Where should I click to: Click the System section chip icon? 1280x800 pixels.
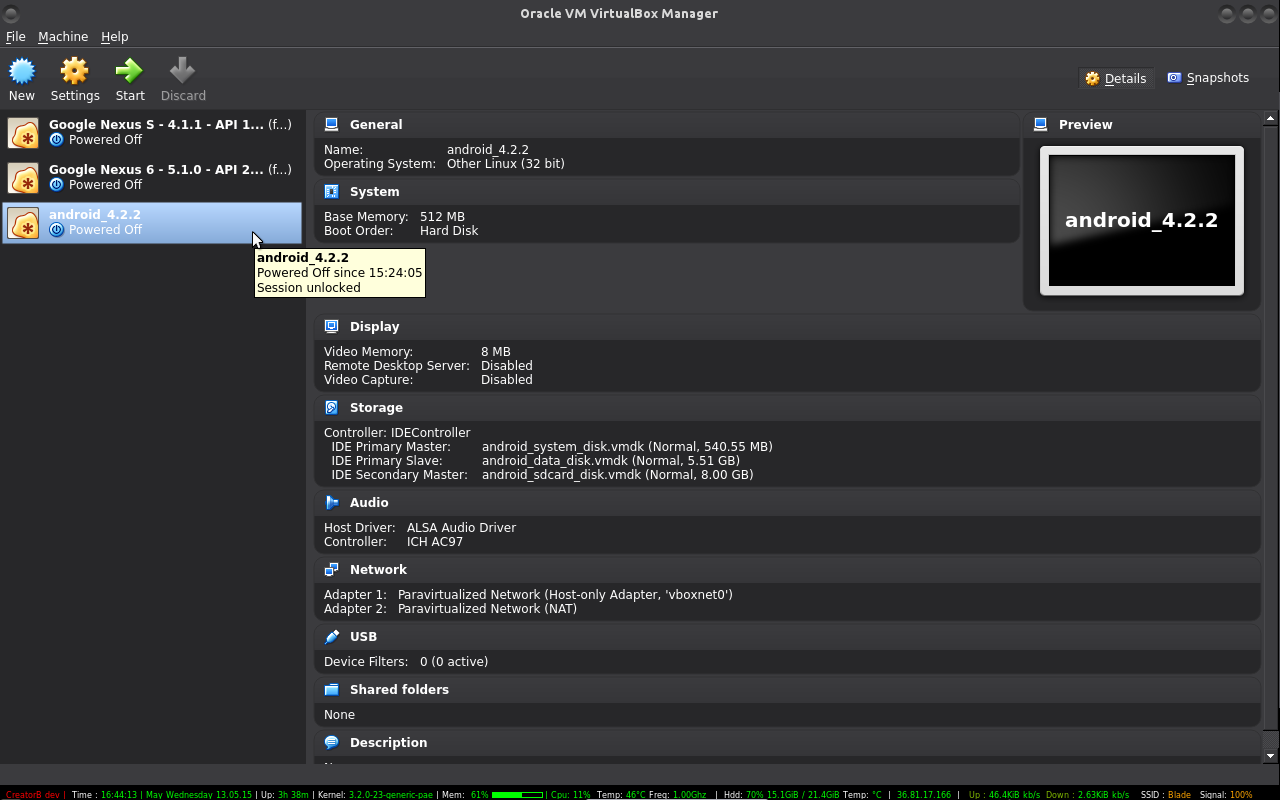(332, 192)
